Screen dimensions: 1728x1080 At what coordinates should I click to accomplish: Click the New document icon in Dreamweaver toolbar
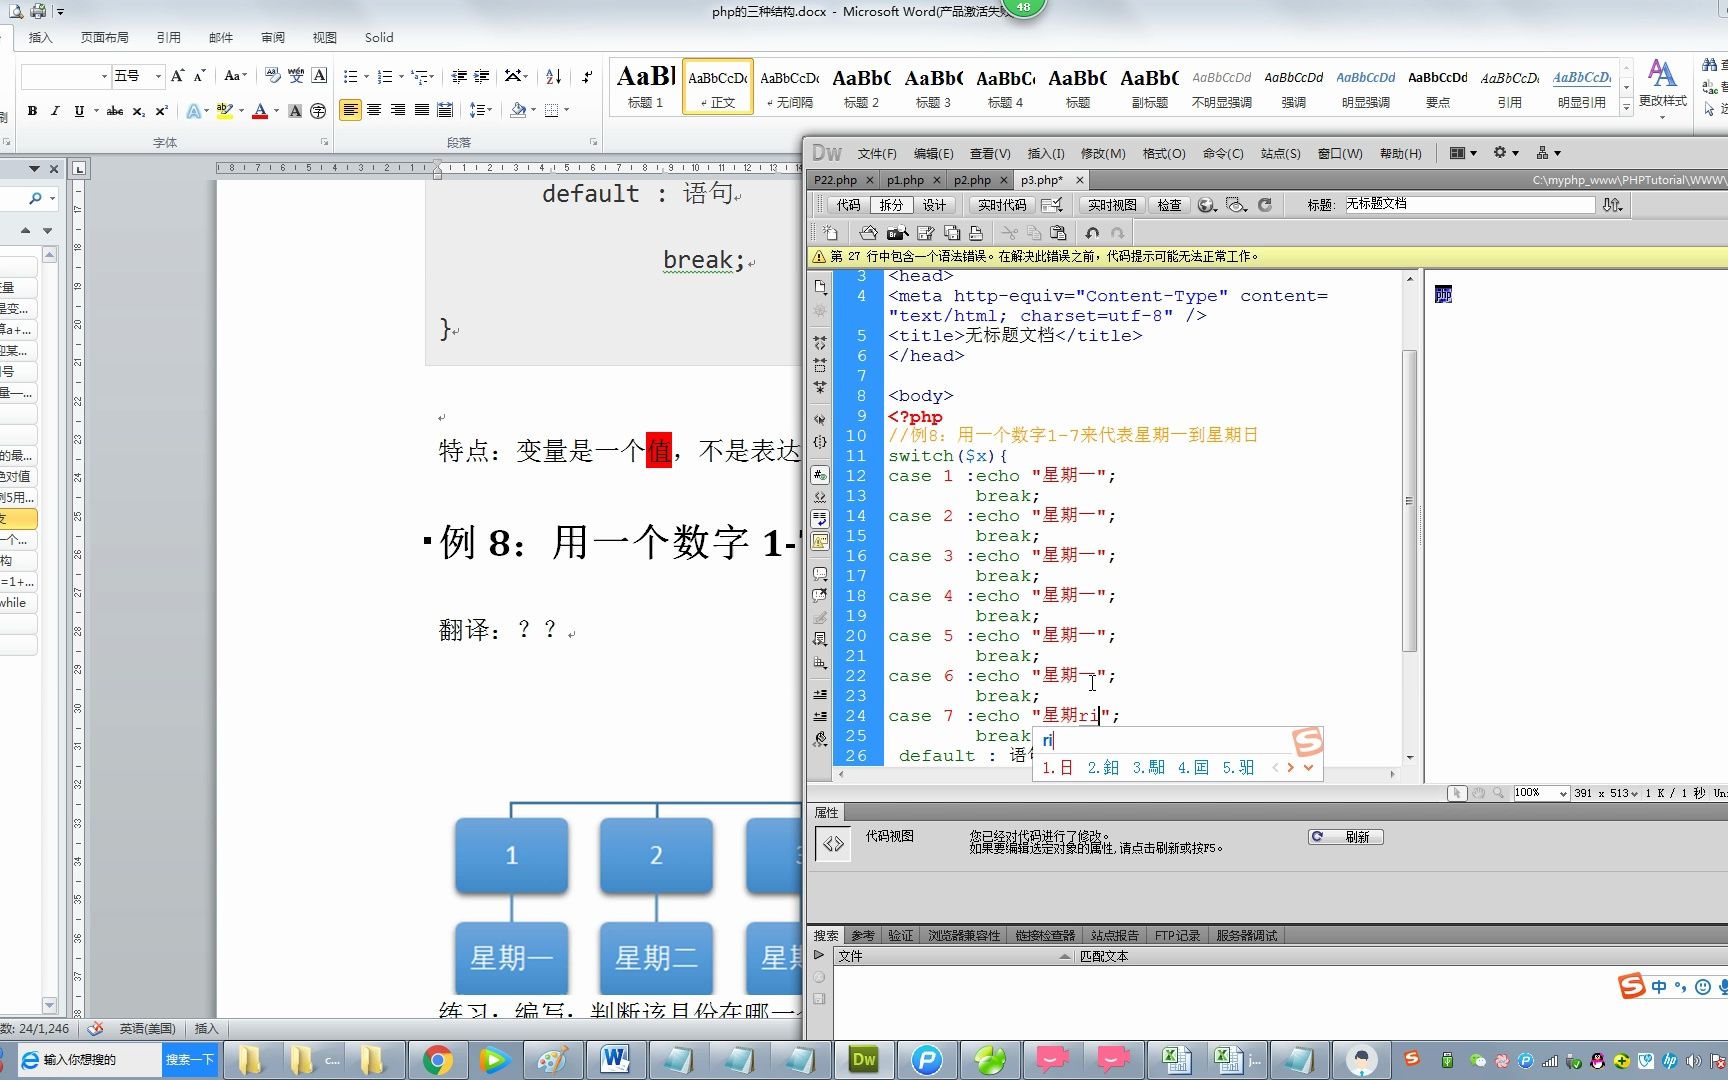830,233
